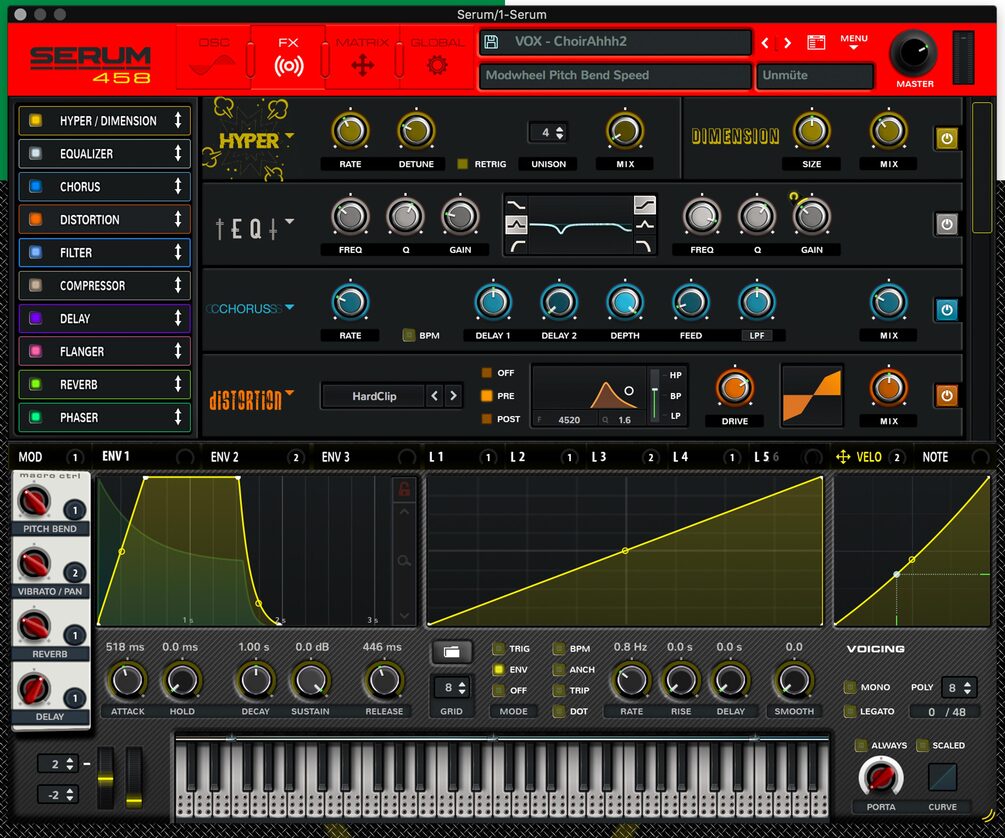Reorder CHORUS with its up-down arrows
The width and height of the screenshot is (1005, 838).
pos(178,187)
